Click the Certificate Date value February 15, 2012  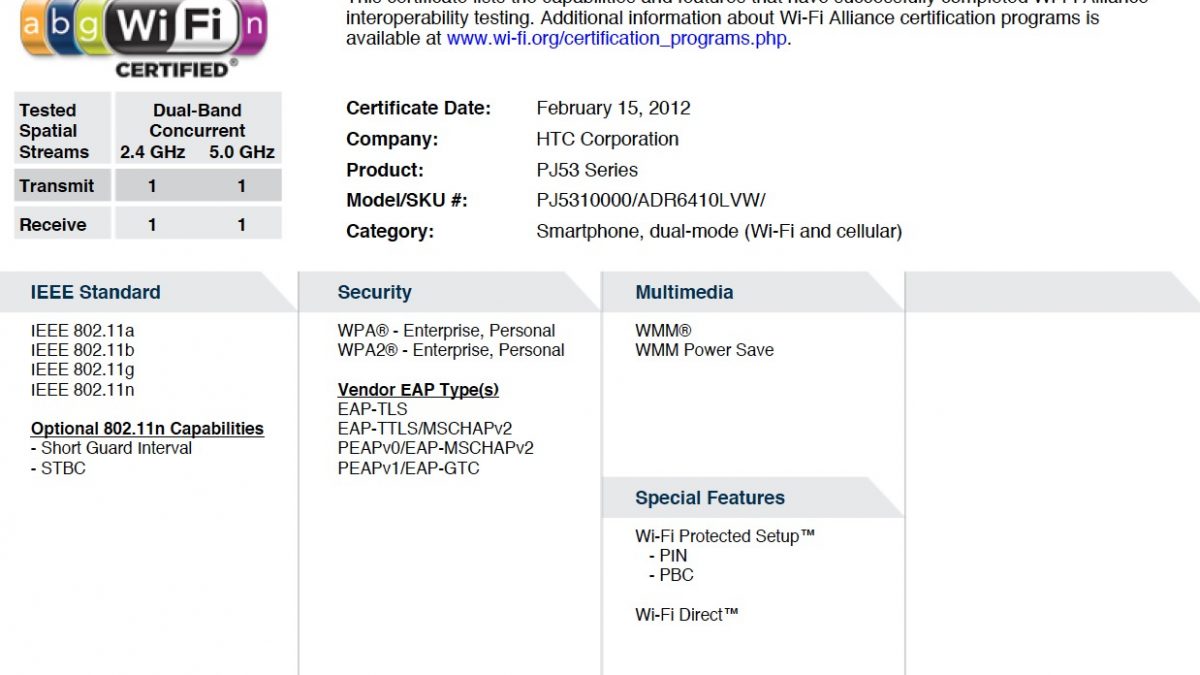613,108
